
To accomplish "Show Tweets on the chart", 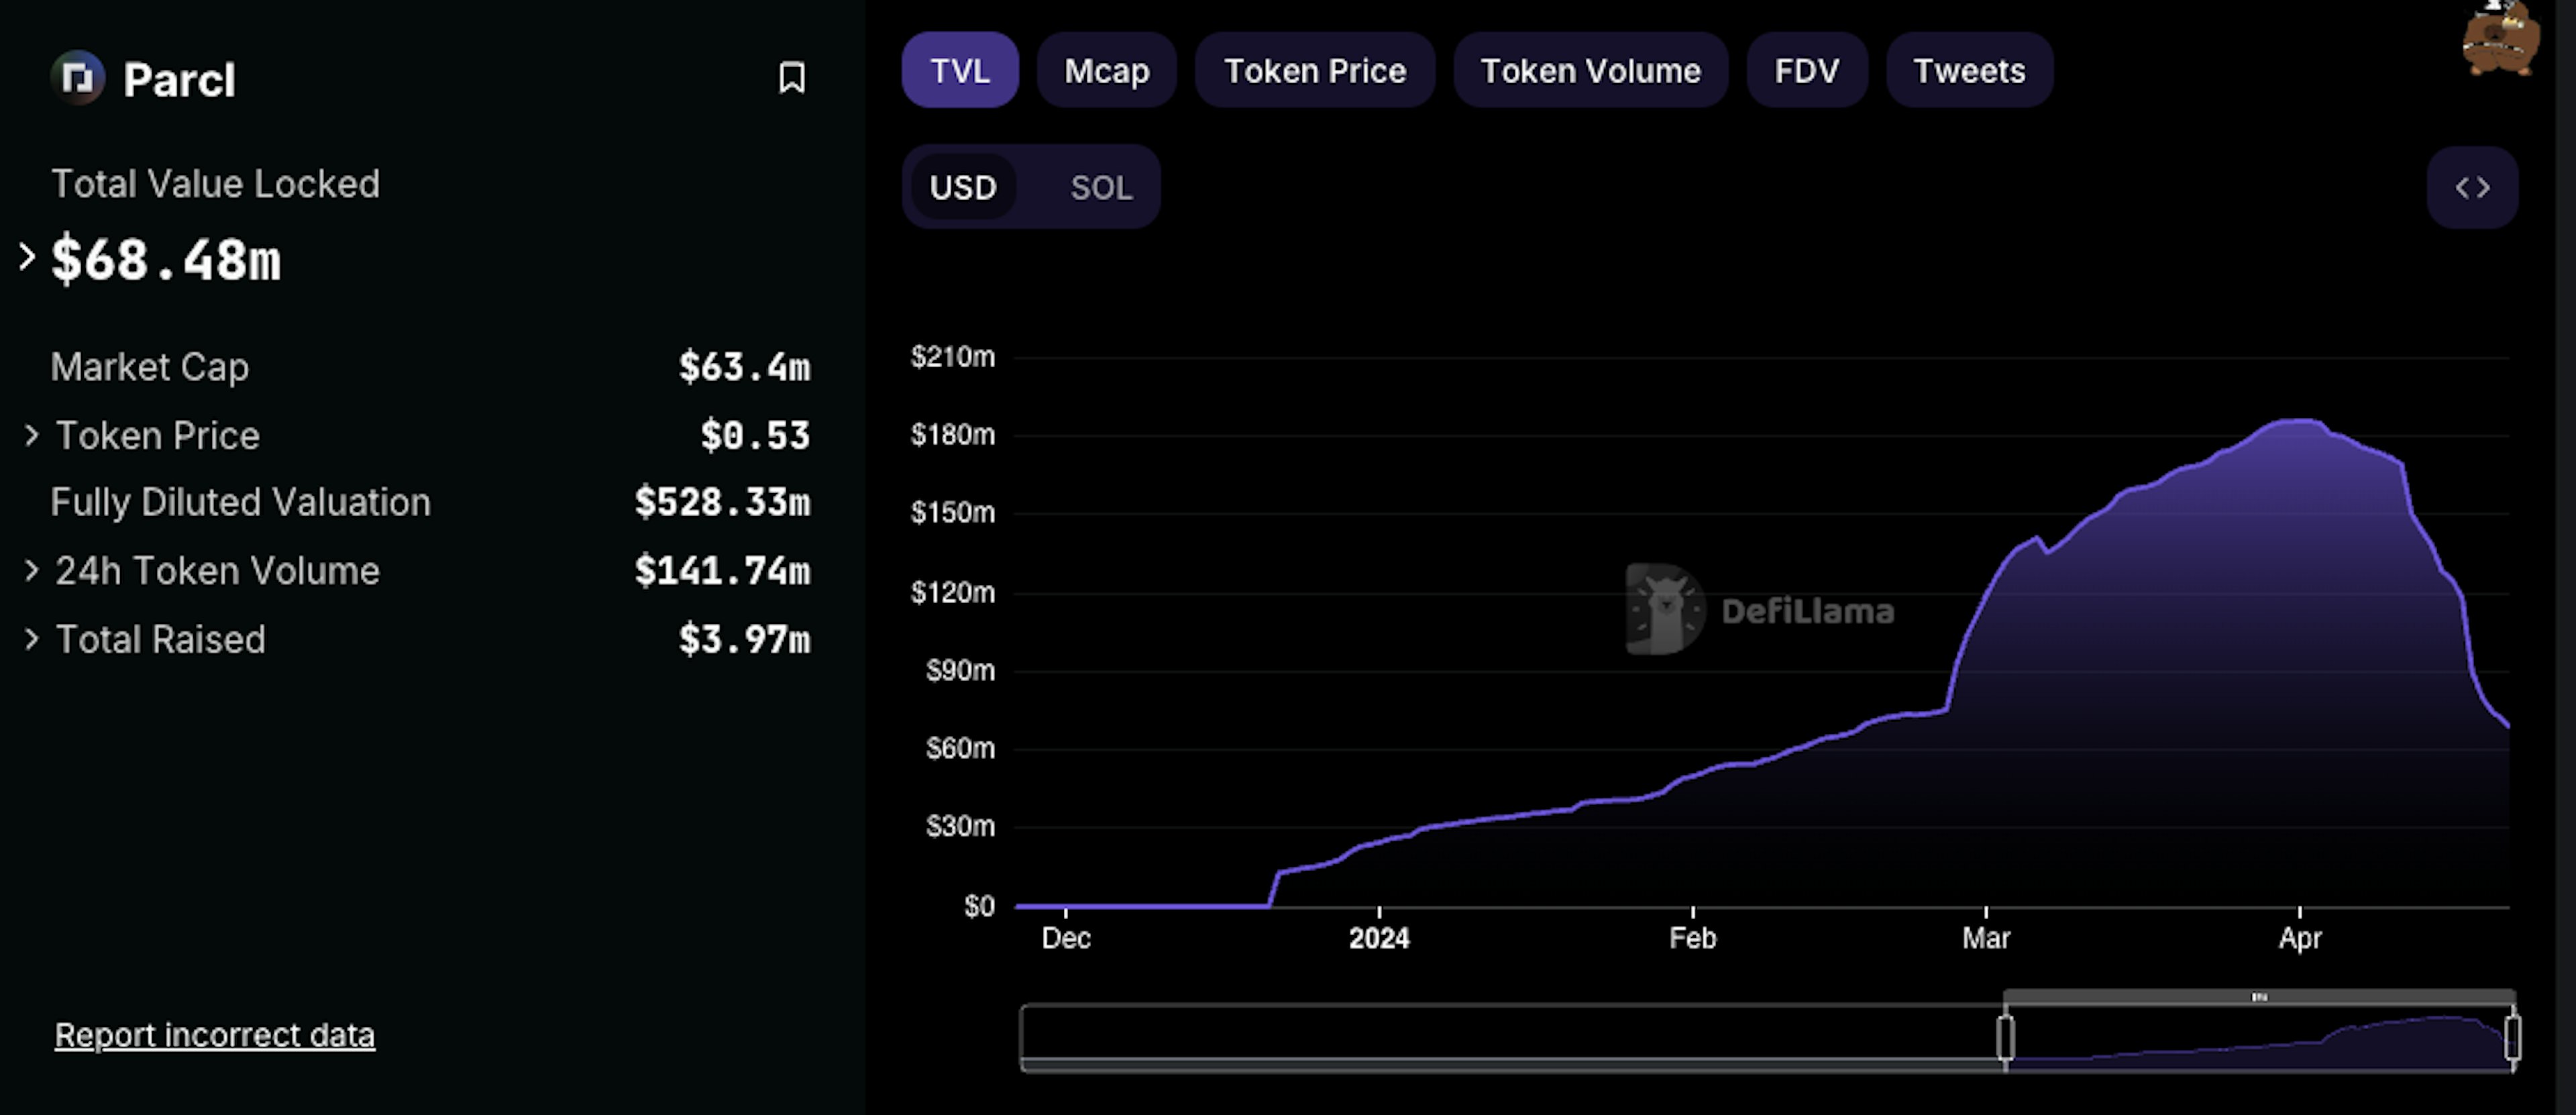I will pyautogui.click(x=1968, y=71).
